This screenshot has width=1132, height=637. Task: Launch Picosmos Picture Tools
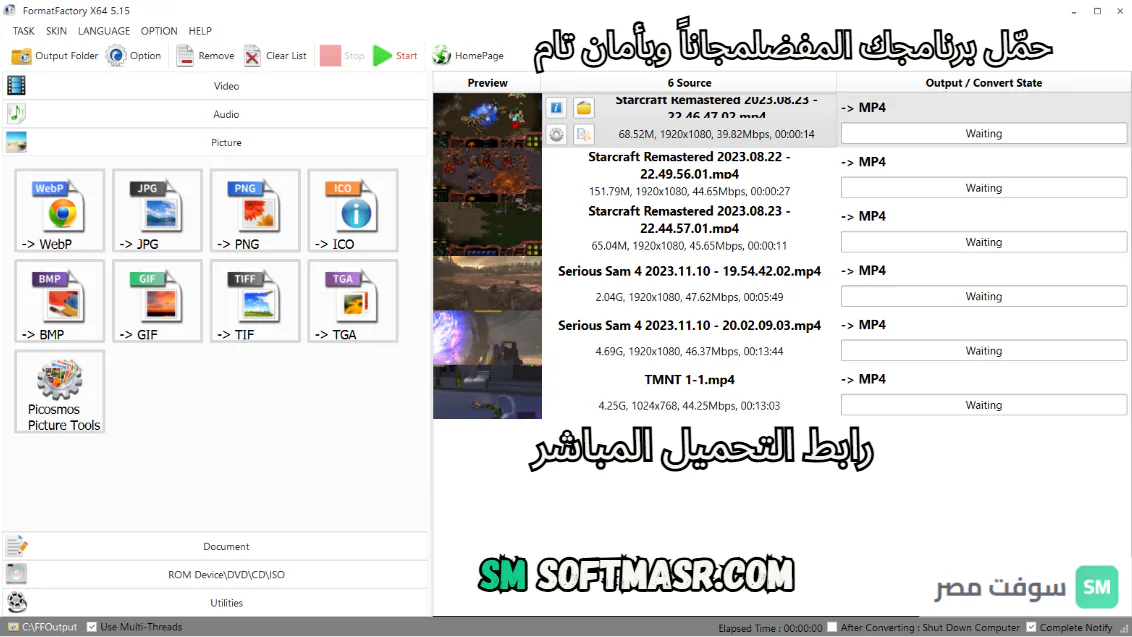pos(60,391)
